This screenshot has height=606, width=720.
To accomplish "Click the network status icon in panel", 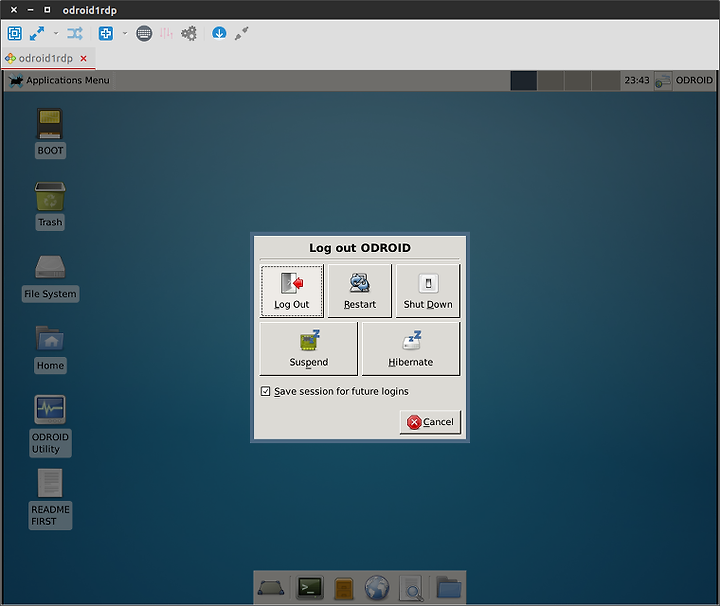I will pyautogui.click(x=663, y=81).
